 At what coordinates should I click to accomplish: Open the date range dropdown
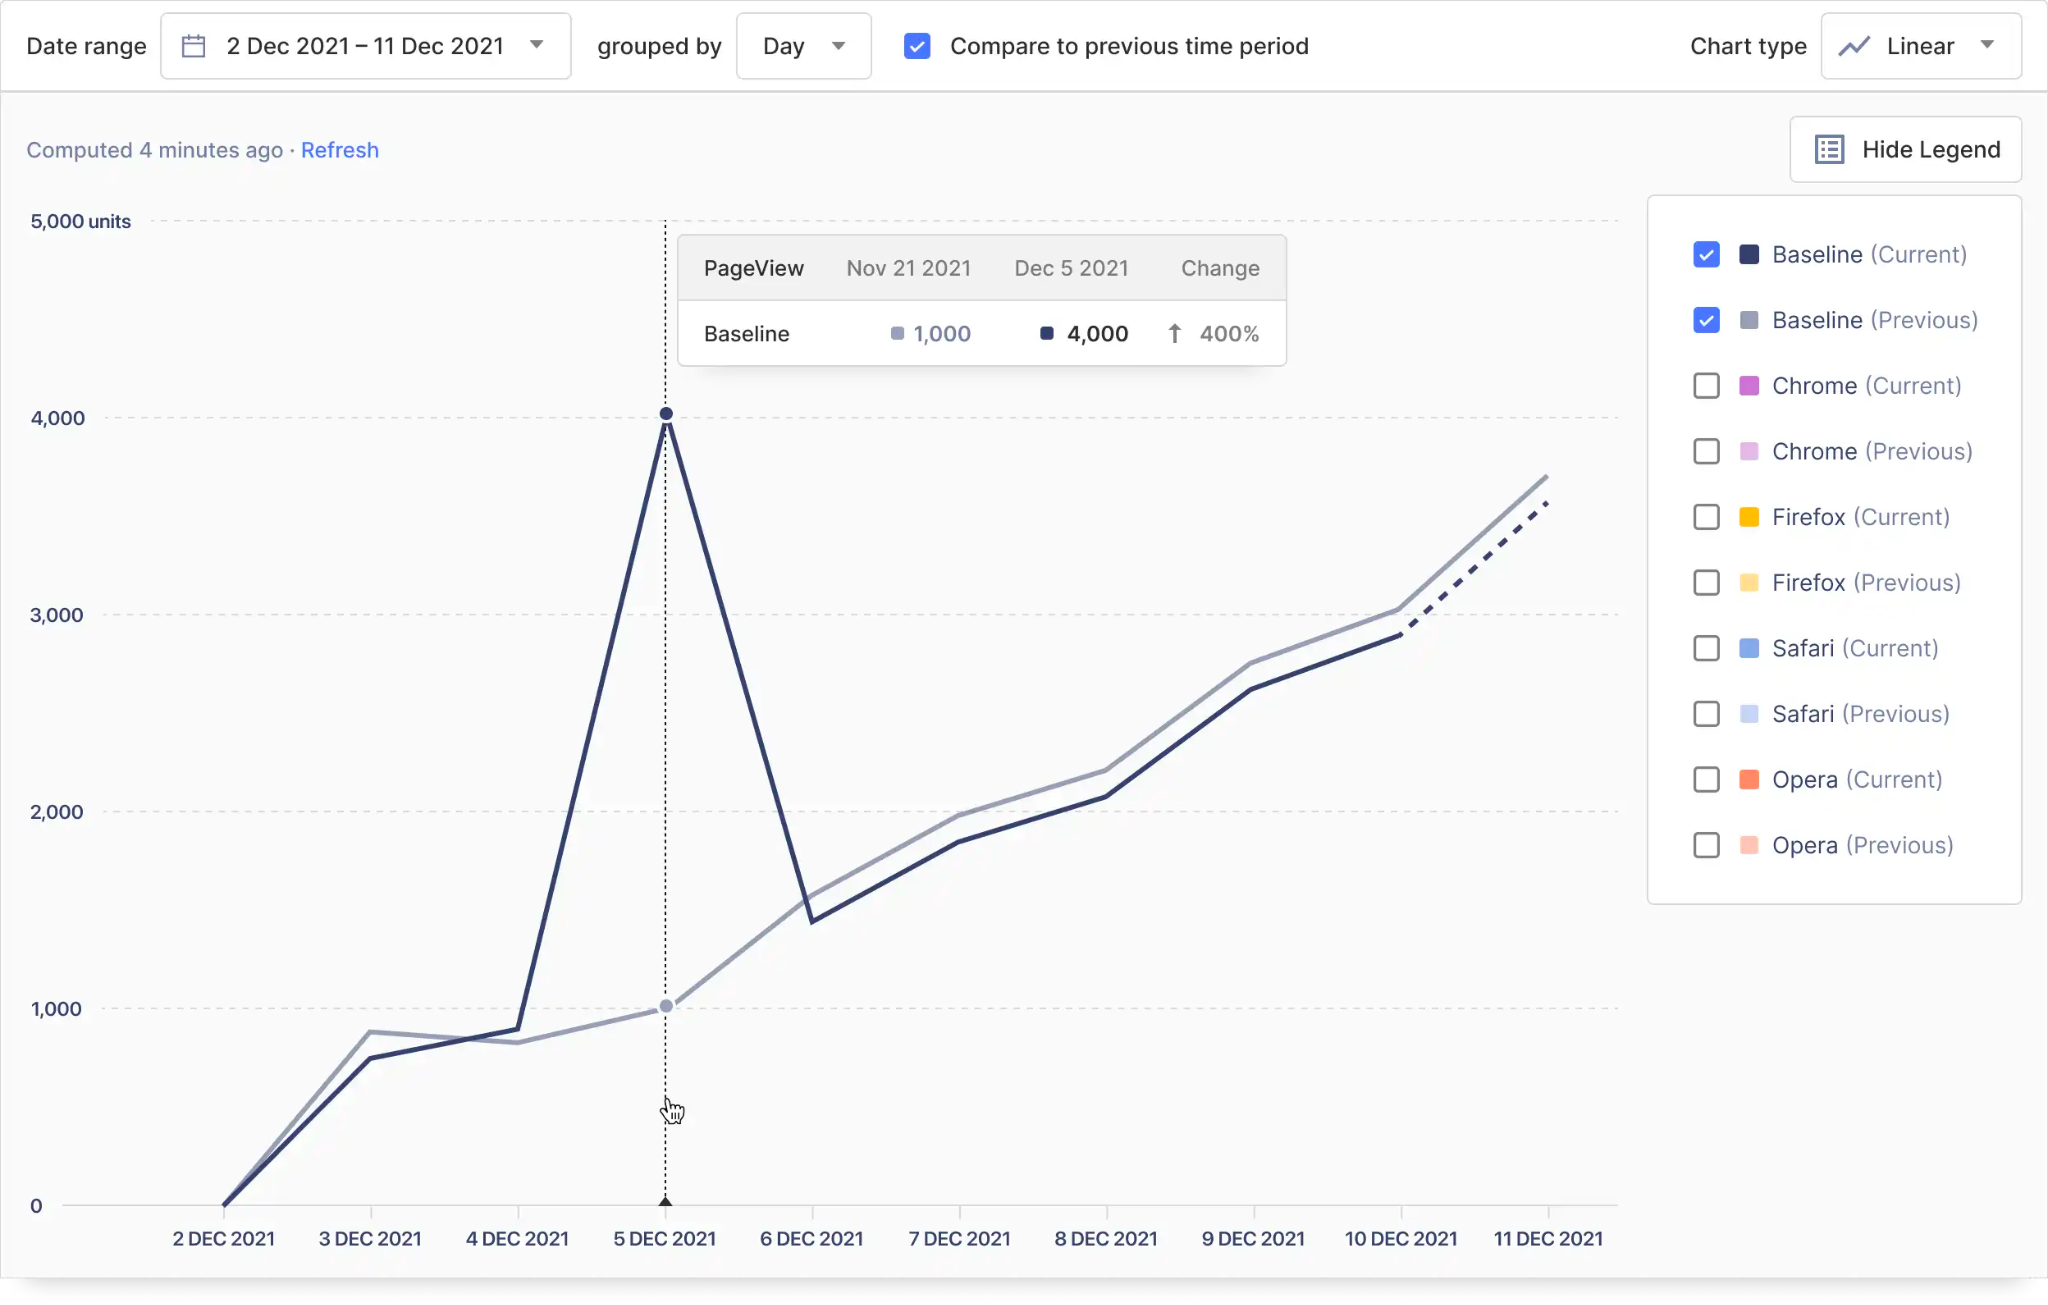coord(365,46)
